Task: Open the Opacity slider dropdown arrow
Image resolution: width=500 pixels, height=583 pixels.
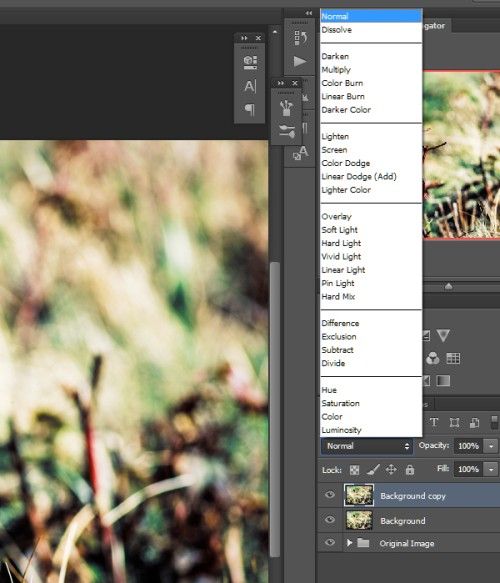Action: [491, 446]
